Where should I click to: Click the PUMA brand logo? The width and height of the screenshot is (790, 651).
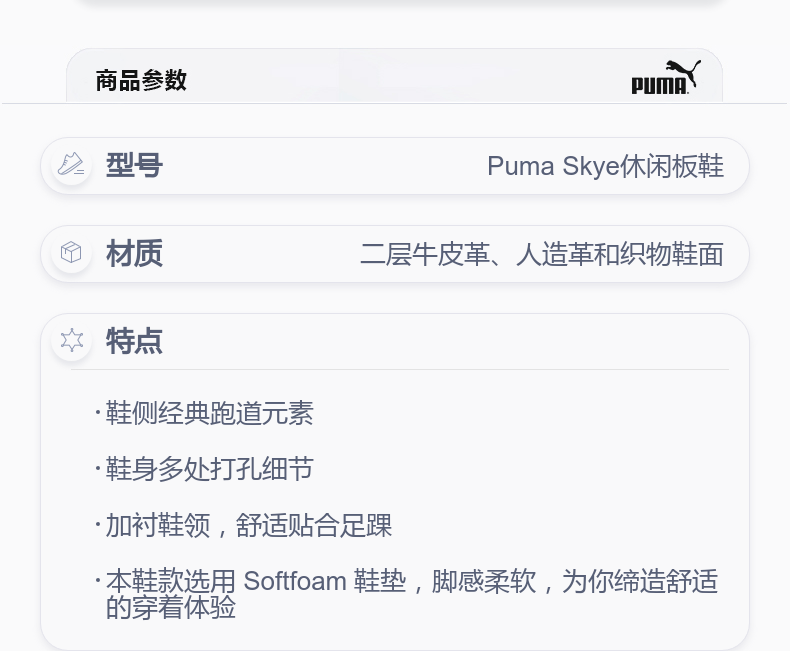click(x=666, y=77)
